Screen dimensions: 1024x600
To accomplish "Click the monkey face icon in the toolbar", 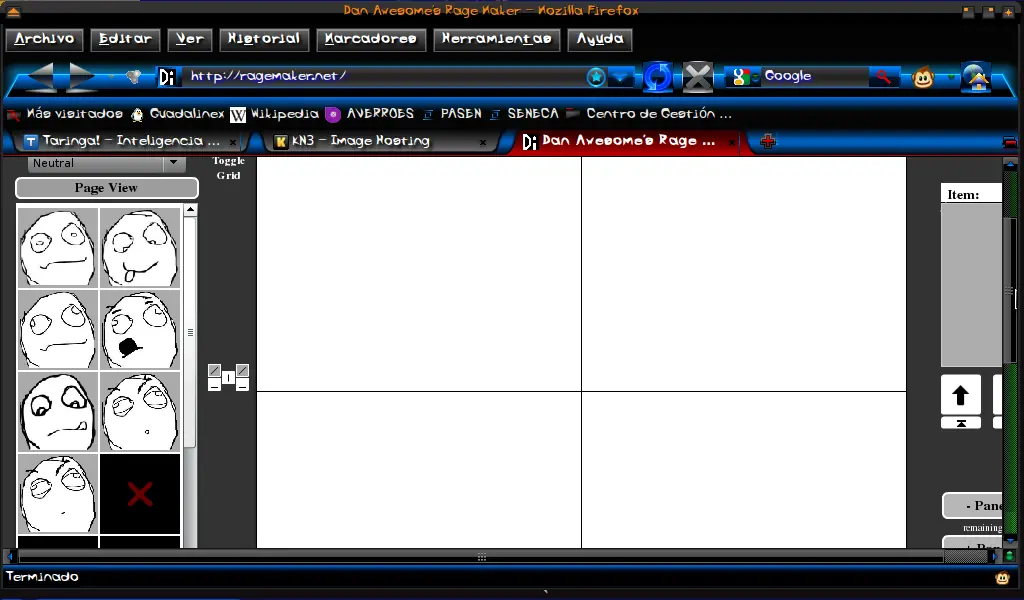I will pos(923,78).
